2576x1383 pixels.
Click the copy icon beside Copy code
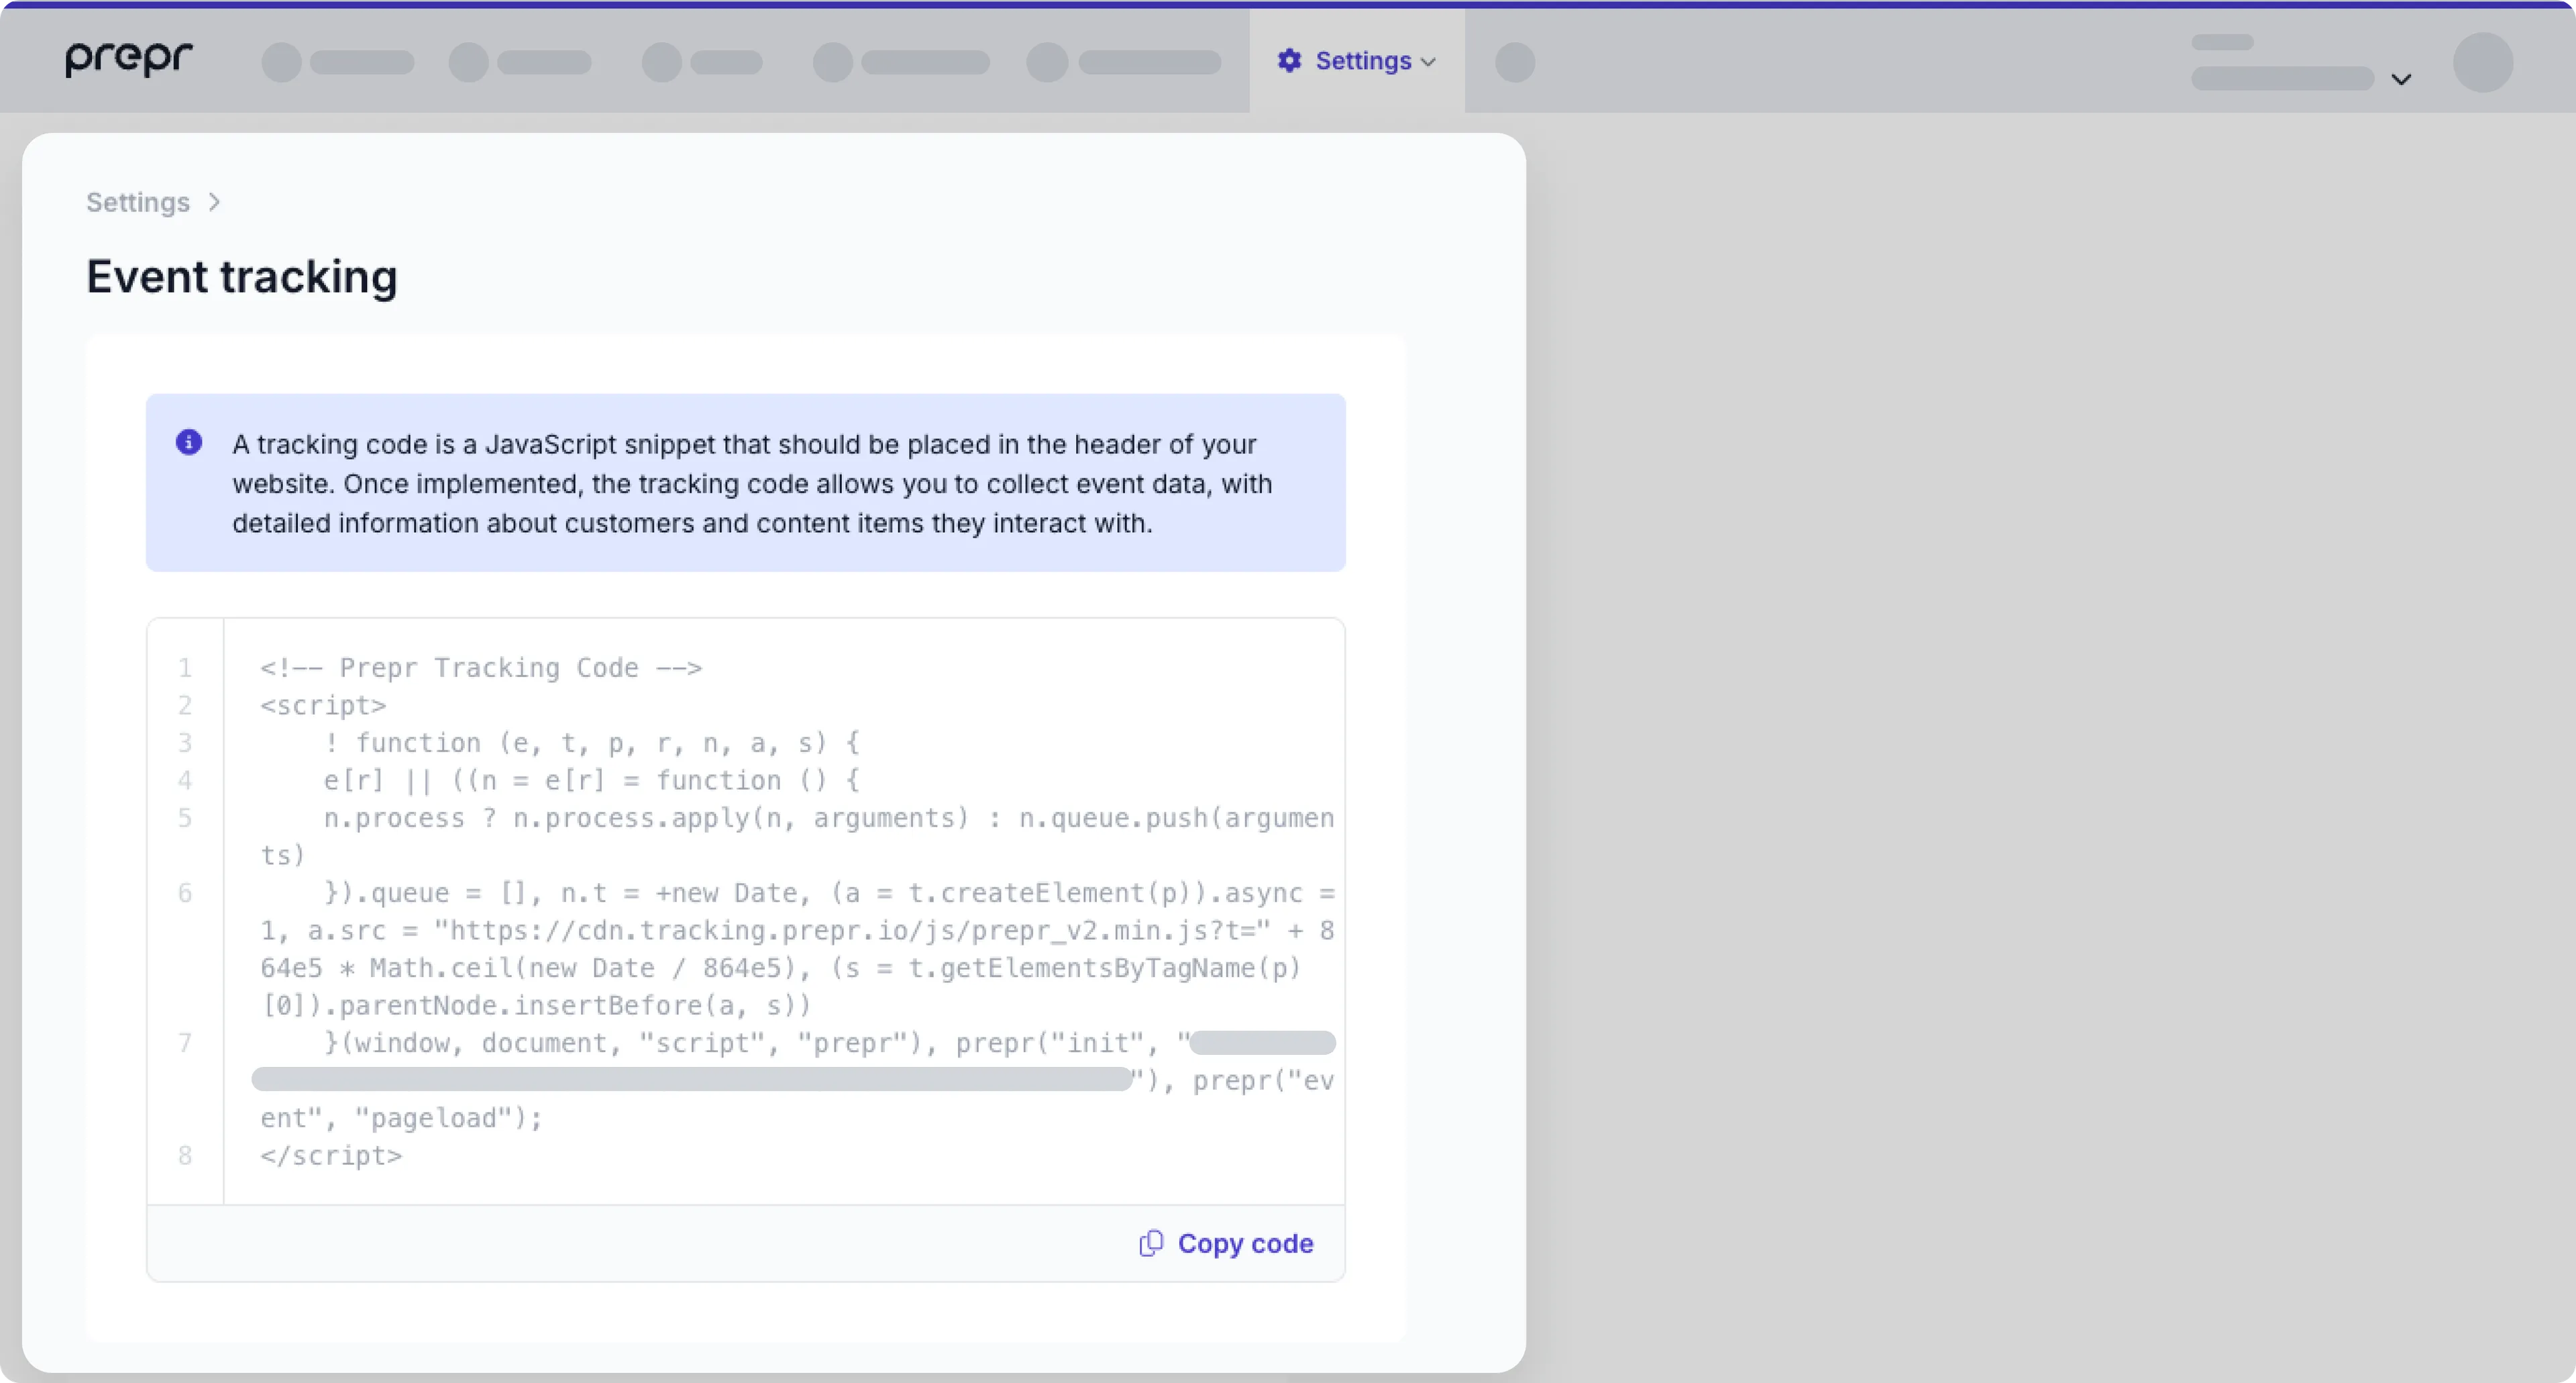(1151, 1243)
